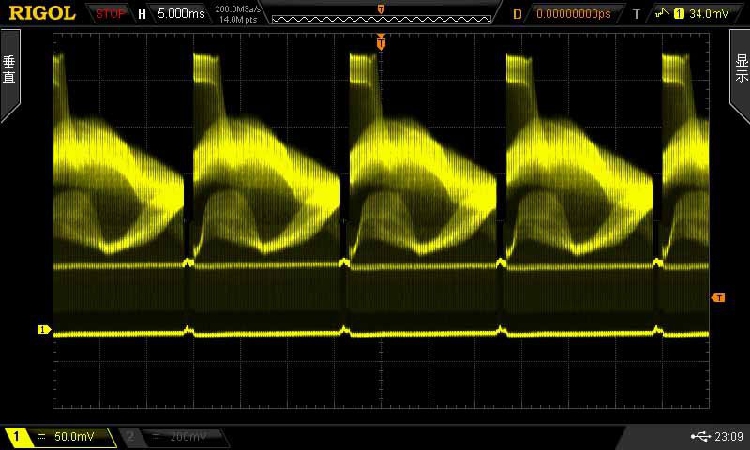The height and width of the screenshot is (450, 750).
Task: Click the T trigger label icon
Action: [634, 14]
